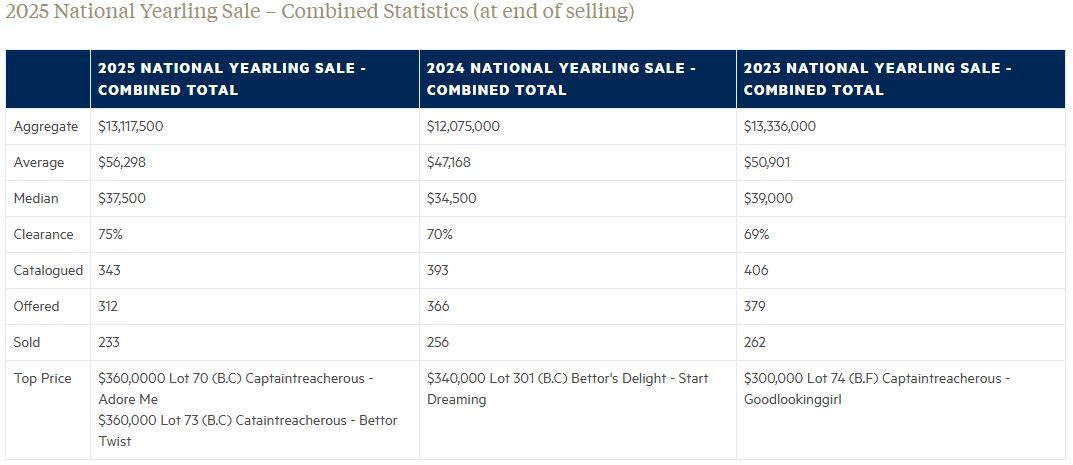Select the Average row label
The width and height of the screenshot is (1073, 465).
coord(39,163)
